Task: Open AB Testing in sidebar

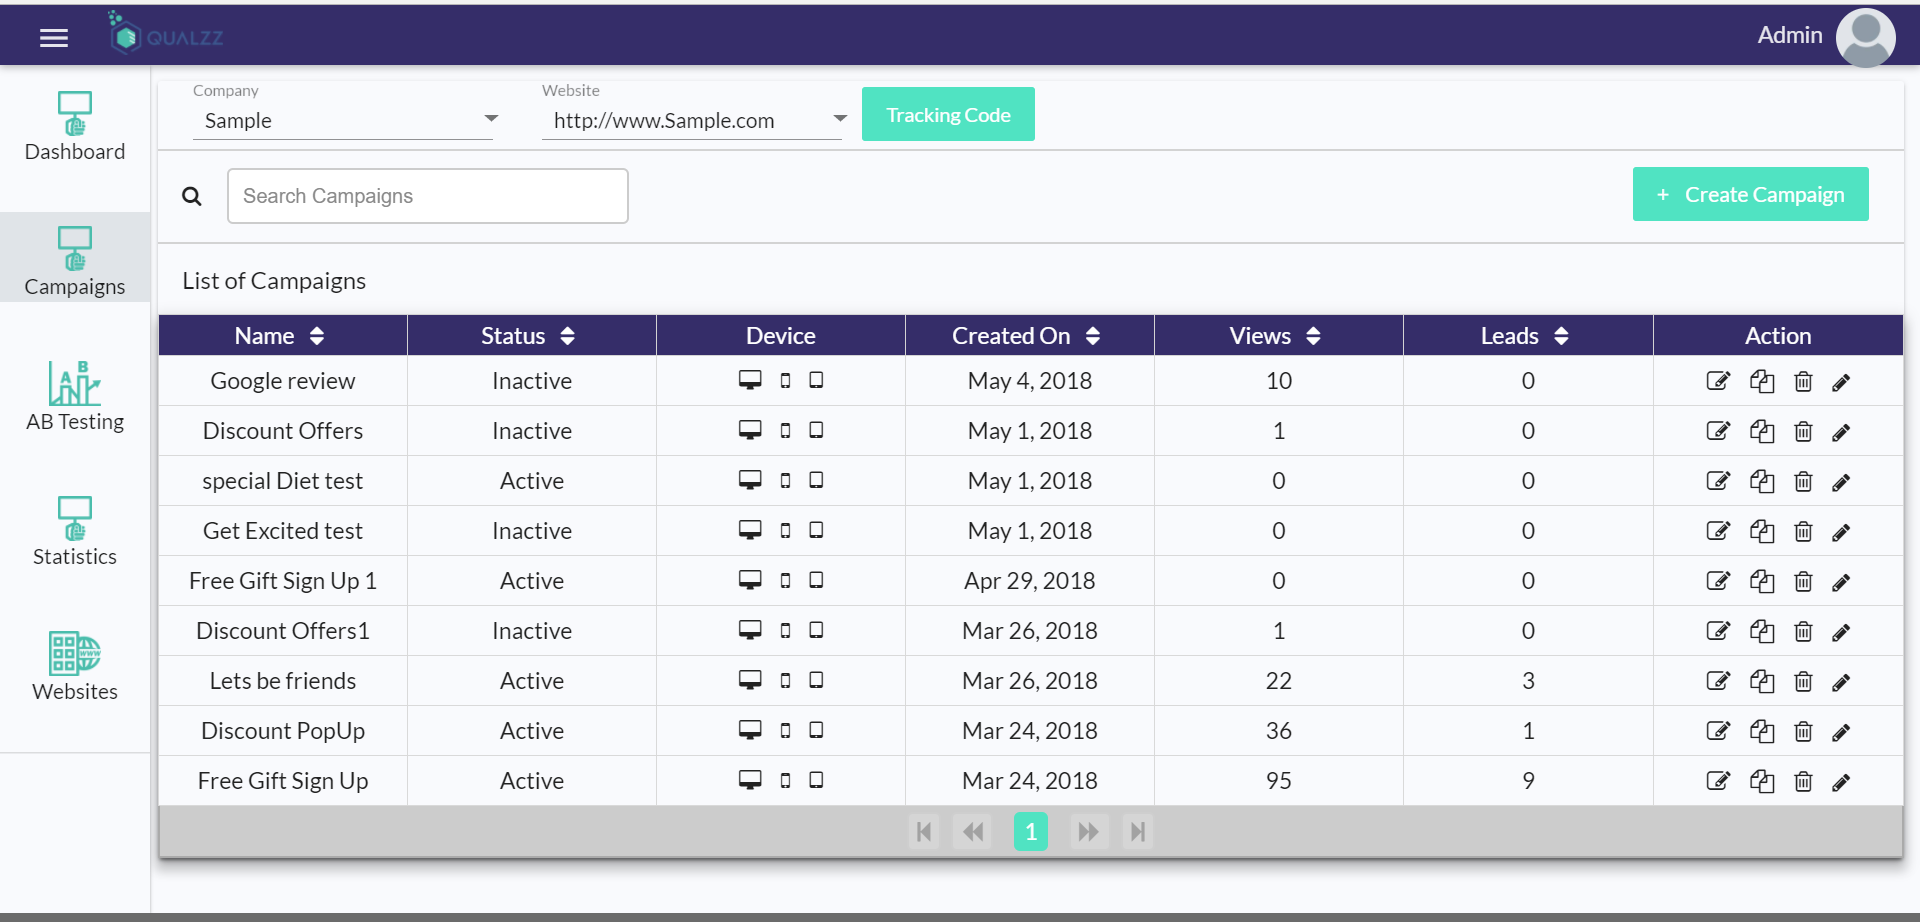Action: tap(75, 397)
